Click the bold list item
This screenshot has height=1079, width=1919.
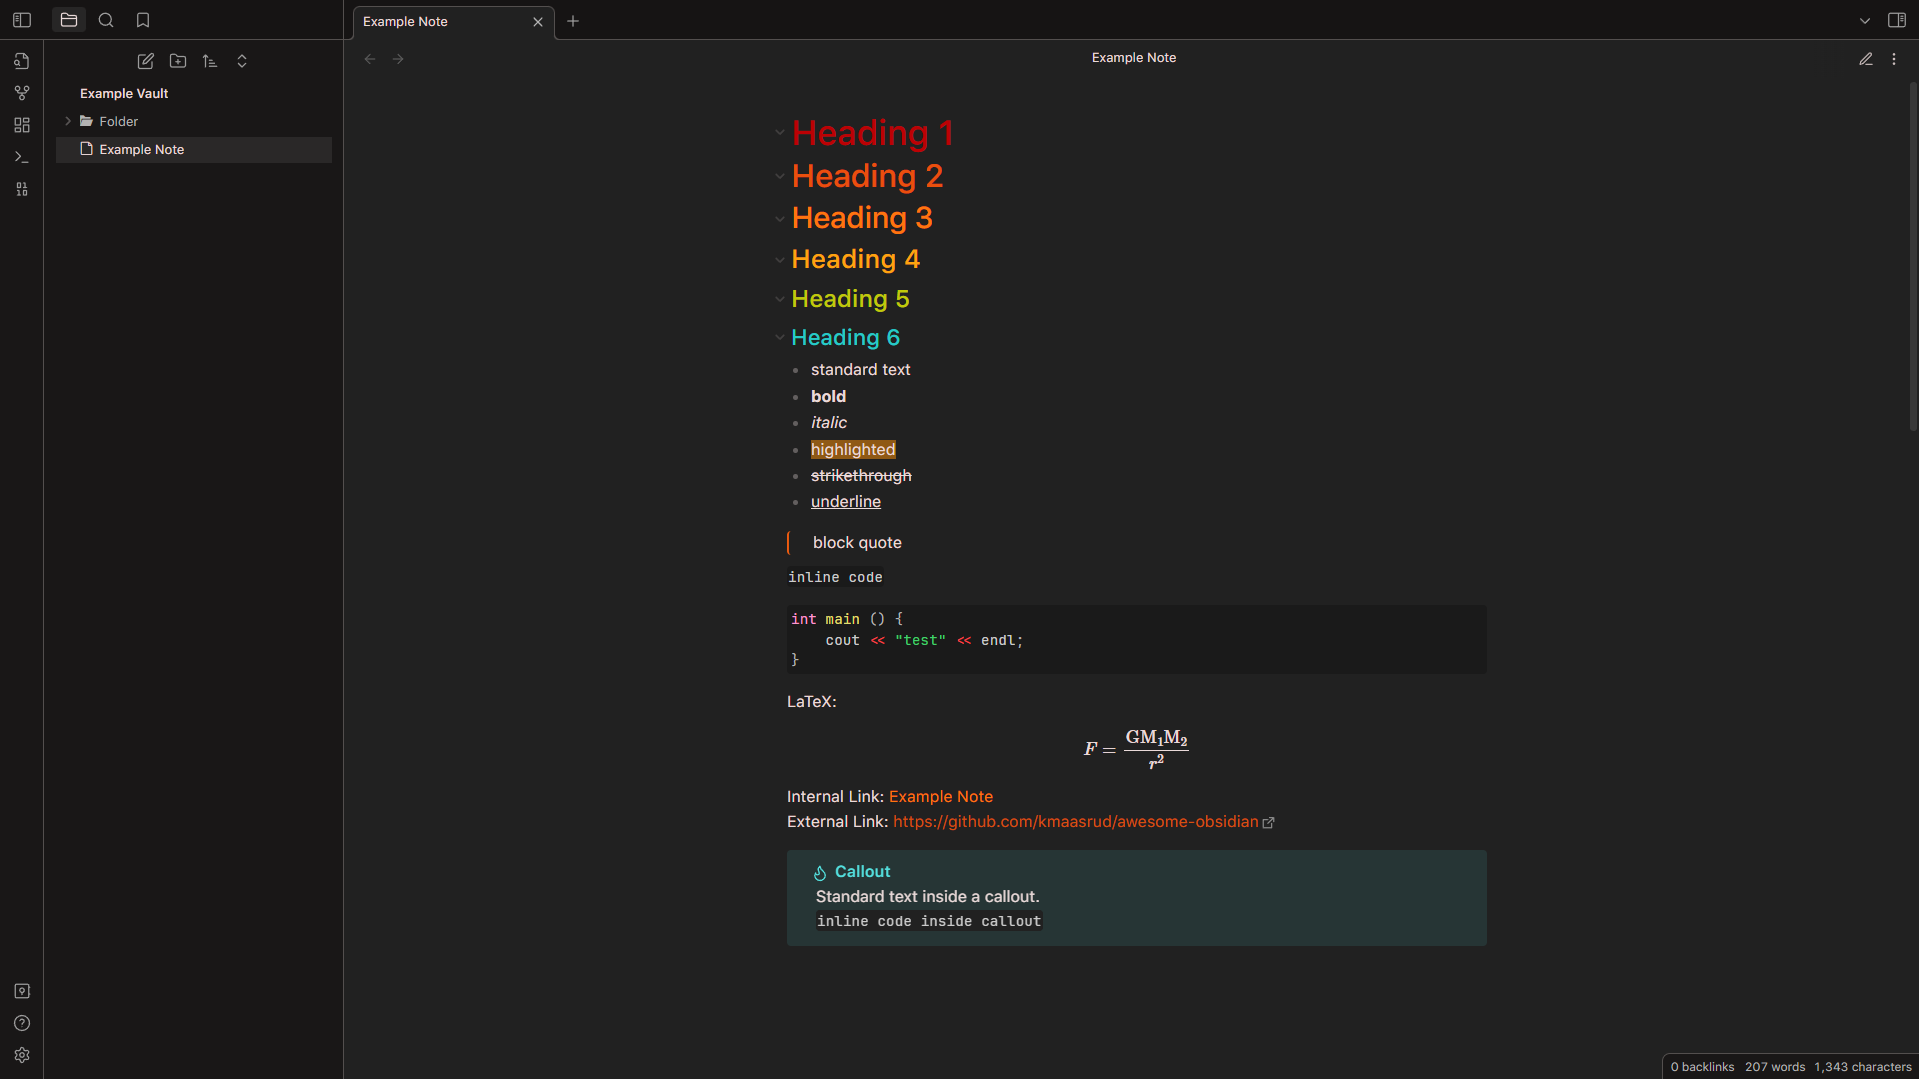828,397
